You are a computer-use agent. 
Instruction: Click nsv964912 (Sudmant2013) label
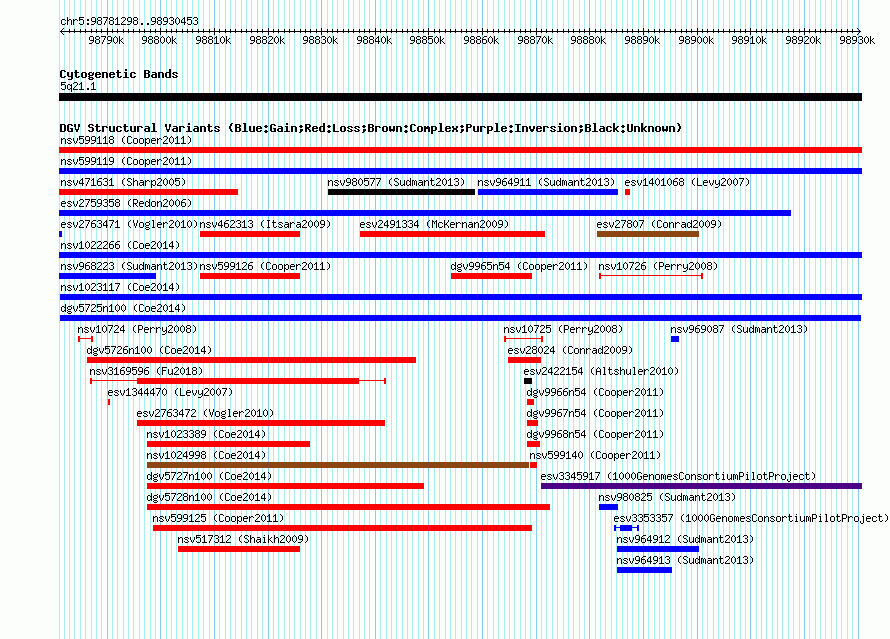pyautogui.click(x=685, y=539)
